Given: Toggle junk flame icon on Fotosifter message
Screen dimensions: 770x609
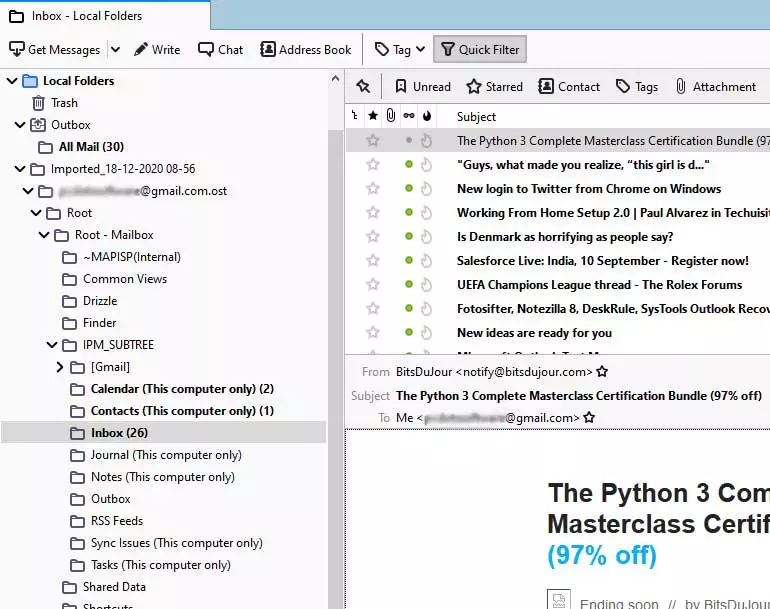Looking at the screenshot, I should pos(426,309).
